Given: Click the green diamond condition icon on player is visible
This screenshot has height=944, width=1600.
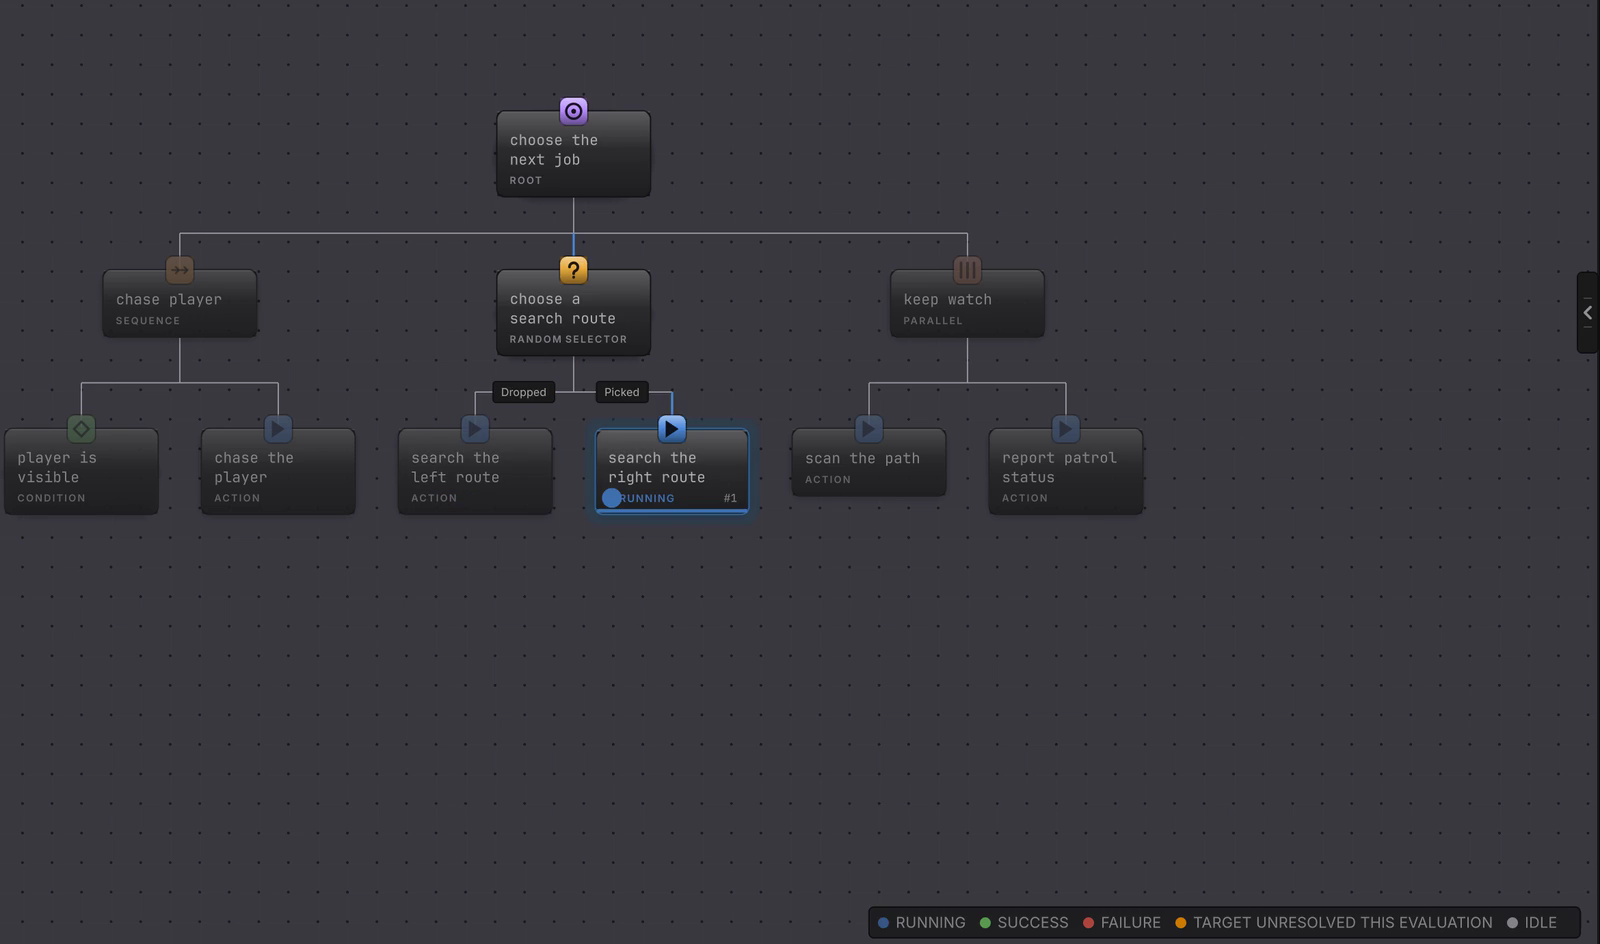Looking at the screenshot, I should point(81,429).
